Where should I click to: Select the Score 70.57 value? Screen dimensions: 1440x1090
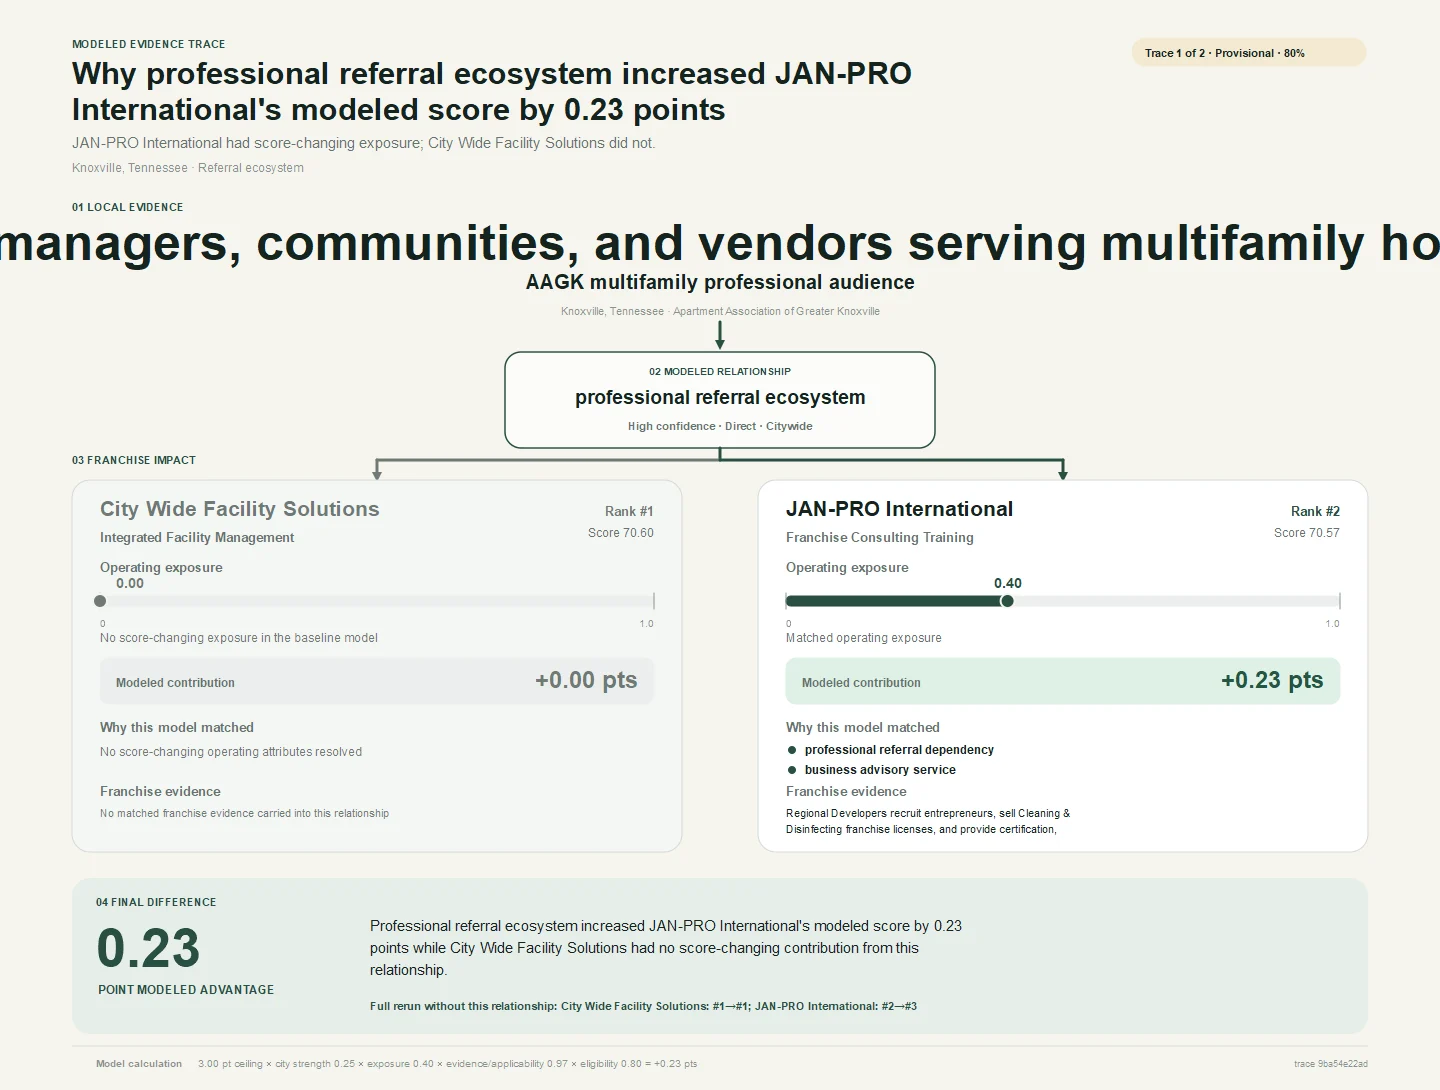tap(1307, 533)
